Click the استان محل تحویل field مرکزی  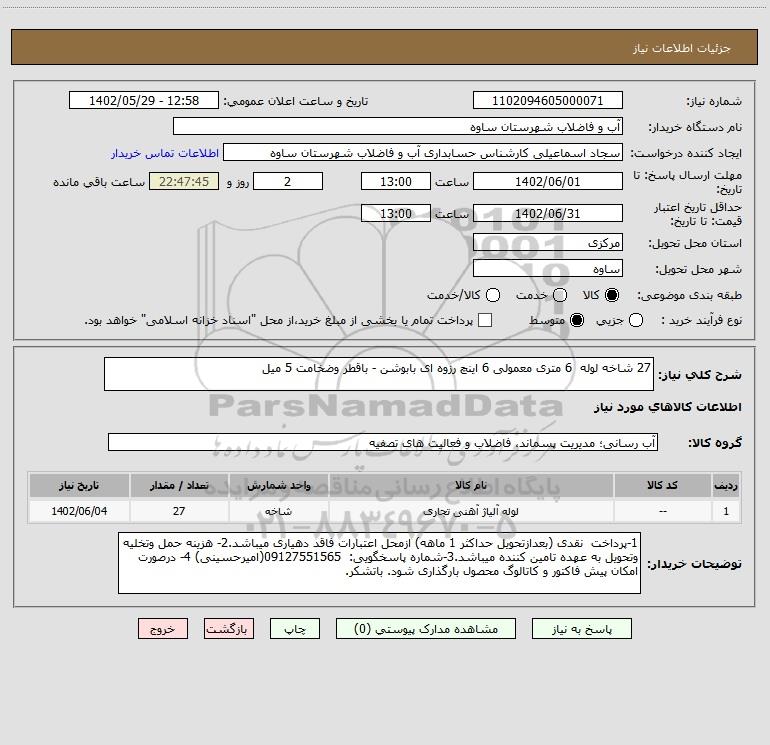point(548,242)
